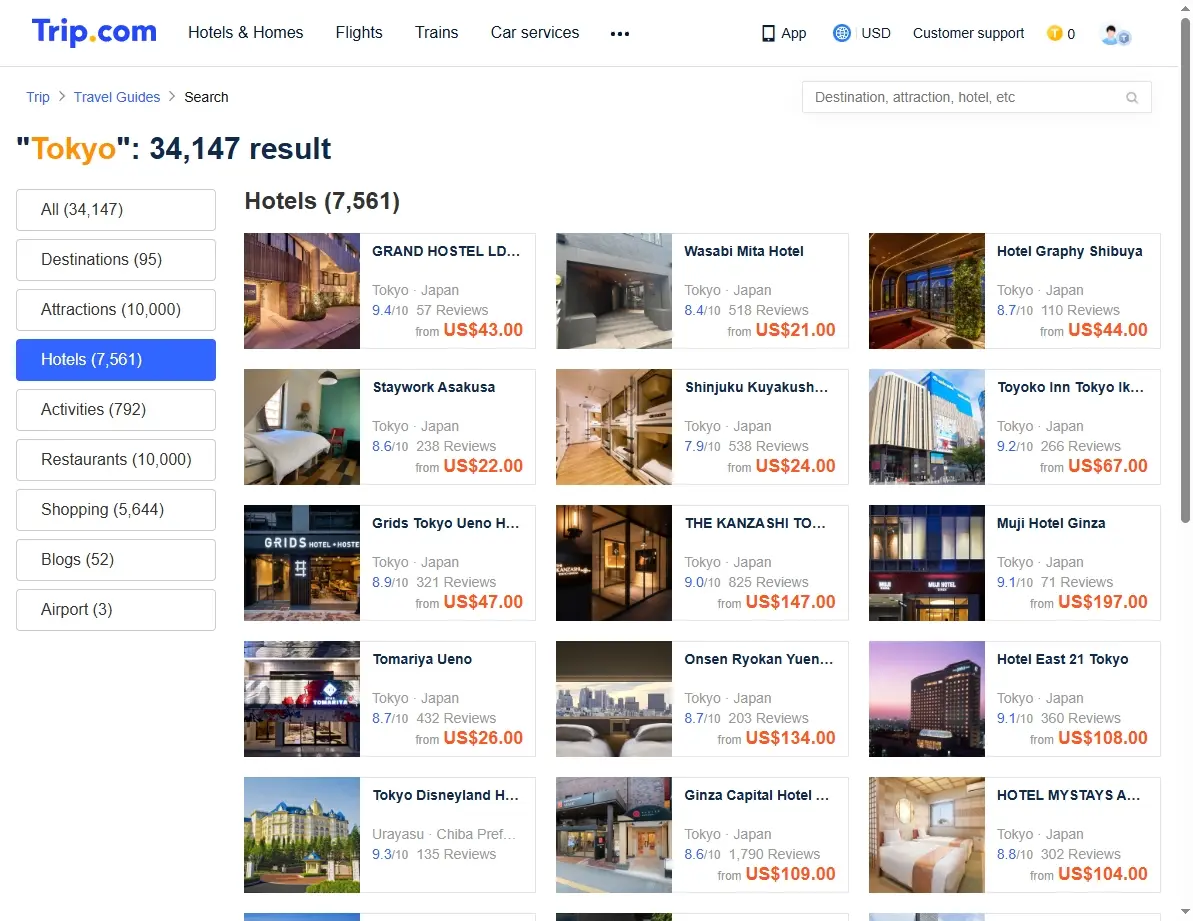Show Airport (3) results
This screenshot has height=921, width=1193.
point(116,609)
